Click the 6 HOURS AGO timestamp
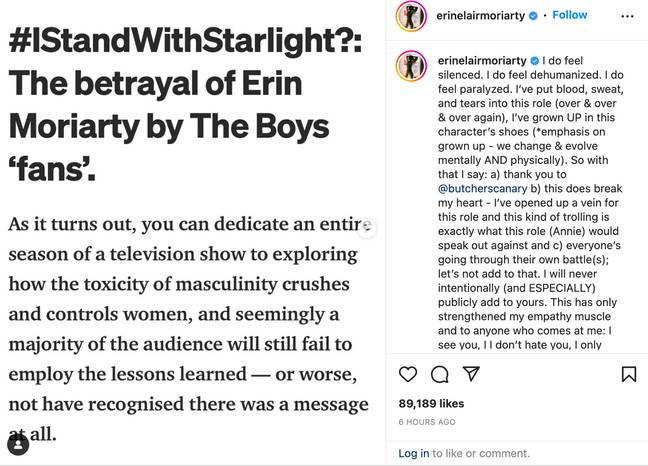 click(x=427, y=422)
